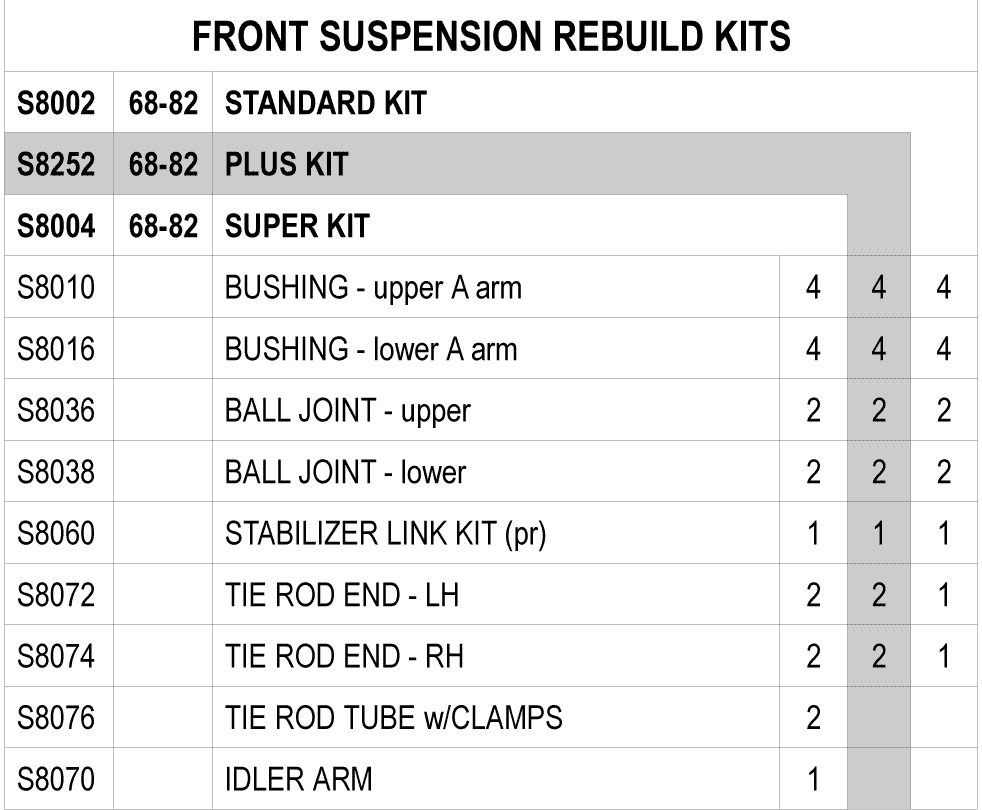Viewport: 982px width, 810px height.
Task: Click the S8010 part number
Action: click(x=56, y=288)
